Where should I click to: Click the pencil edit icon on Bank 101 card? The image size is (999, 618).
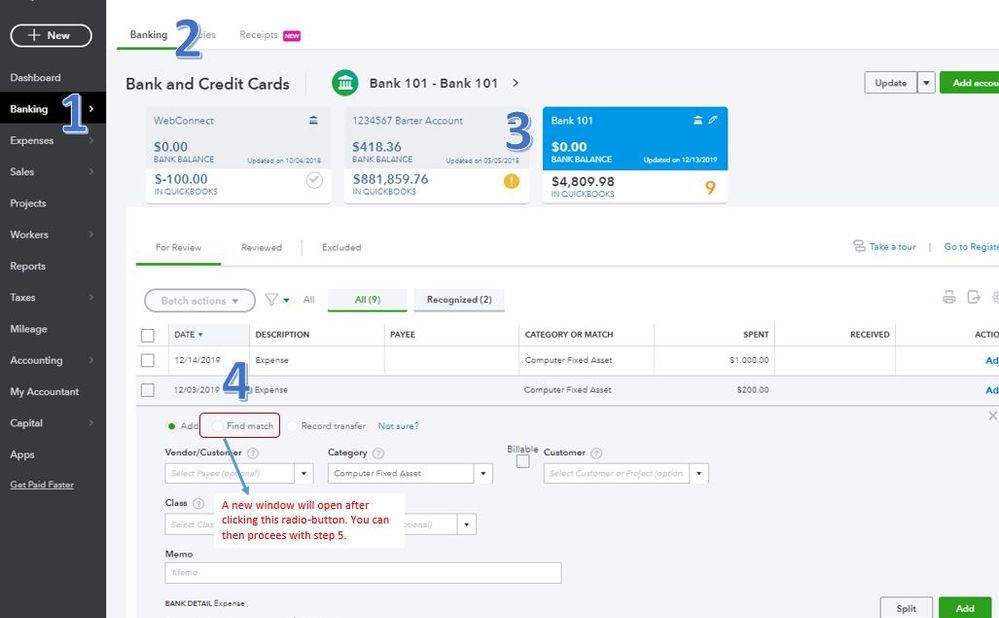713,120
